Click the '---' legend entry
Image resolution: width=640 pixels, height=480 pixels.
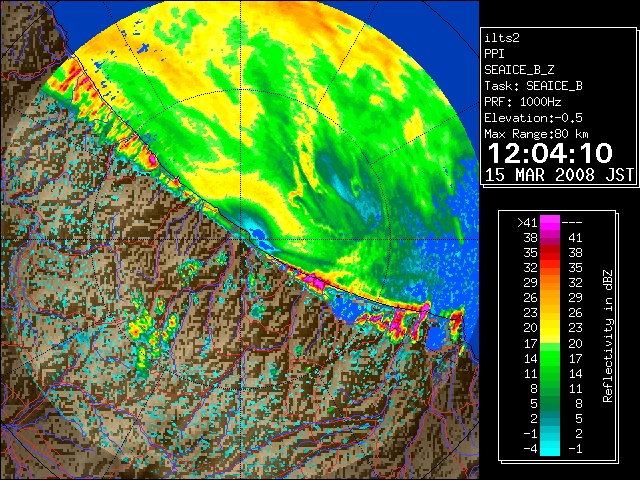point(572,223)
